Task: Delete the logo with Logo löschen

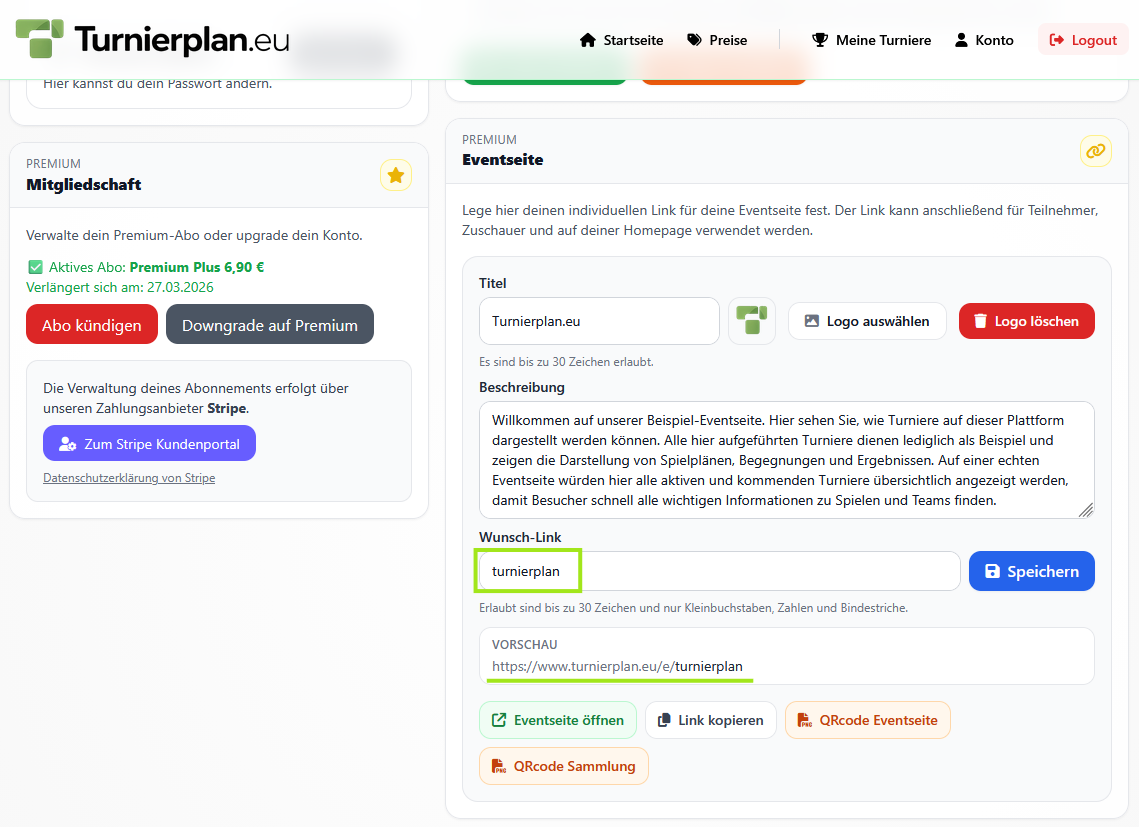Action: [x=1026, y=320]
